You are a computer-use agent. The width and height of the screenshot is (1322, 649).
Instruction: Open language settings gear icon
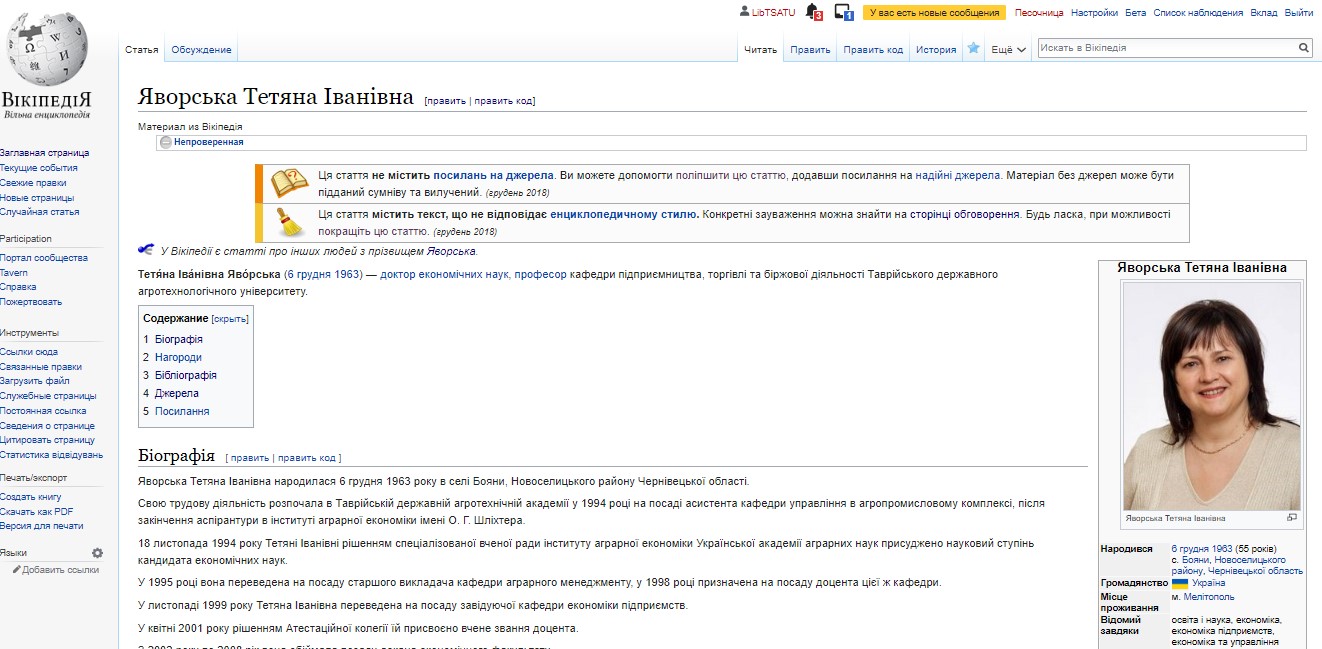click(97, 553)
